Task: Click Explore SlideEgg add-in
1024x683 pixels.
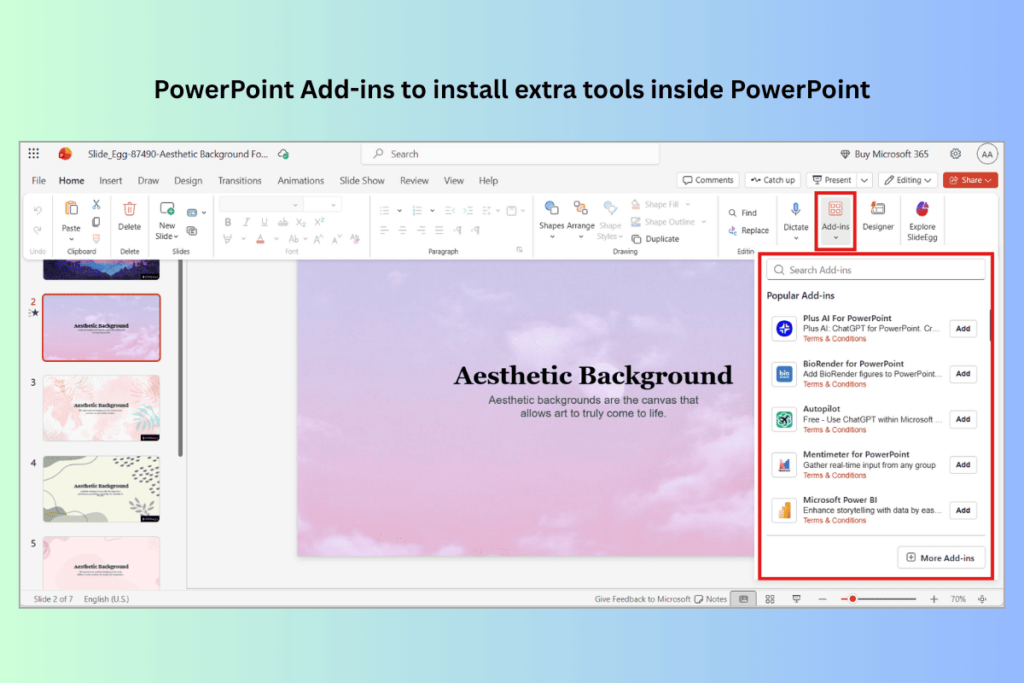Action: pyautogui.click(x=922, y=221)
